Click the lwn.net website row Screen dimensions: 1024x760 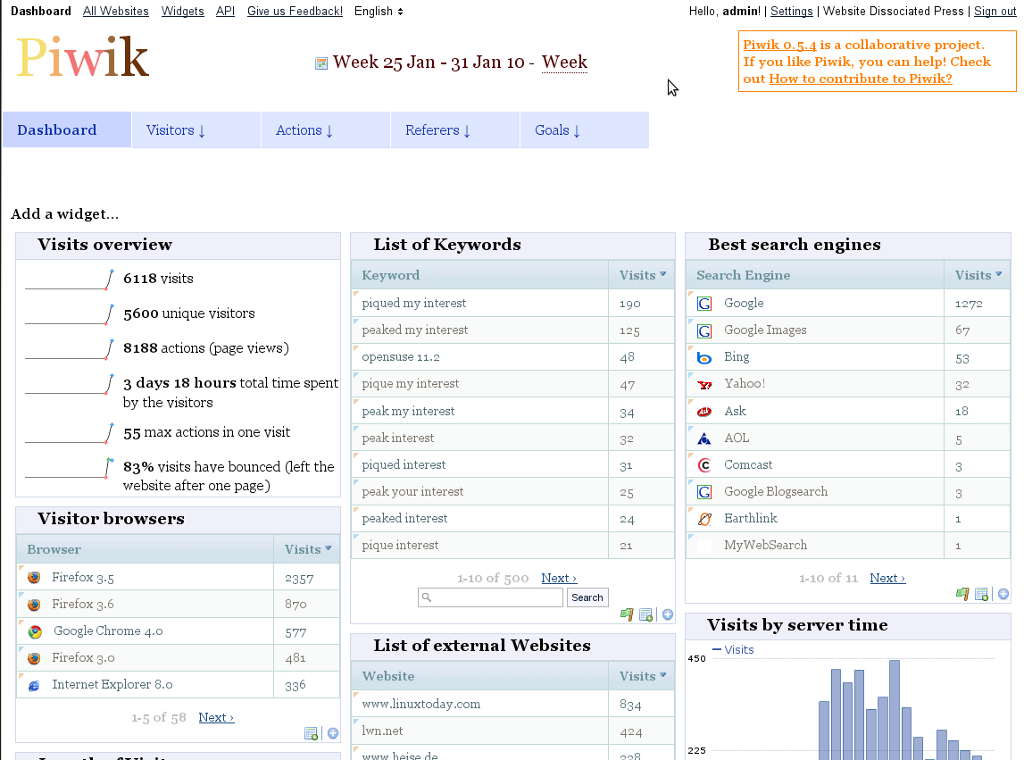pyautogui.click(x=513, y=731)
